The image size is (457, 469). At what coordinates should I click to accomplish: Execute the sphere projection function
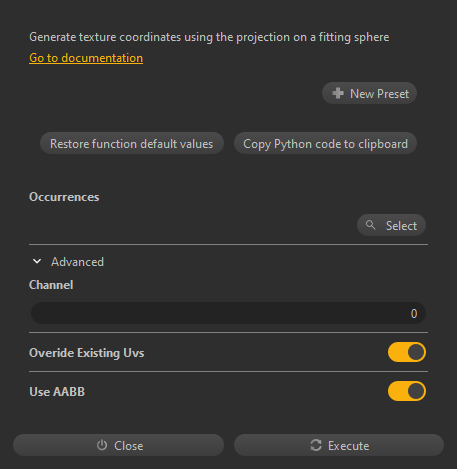point(339,445)
